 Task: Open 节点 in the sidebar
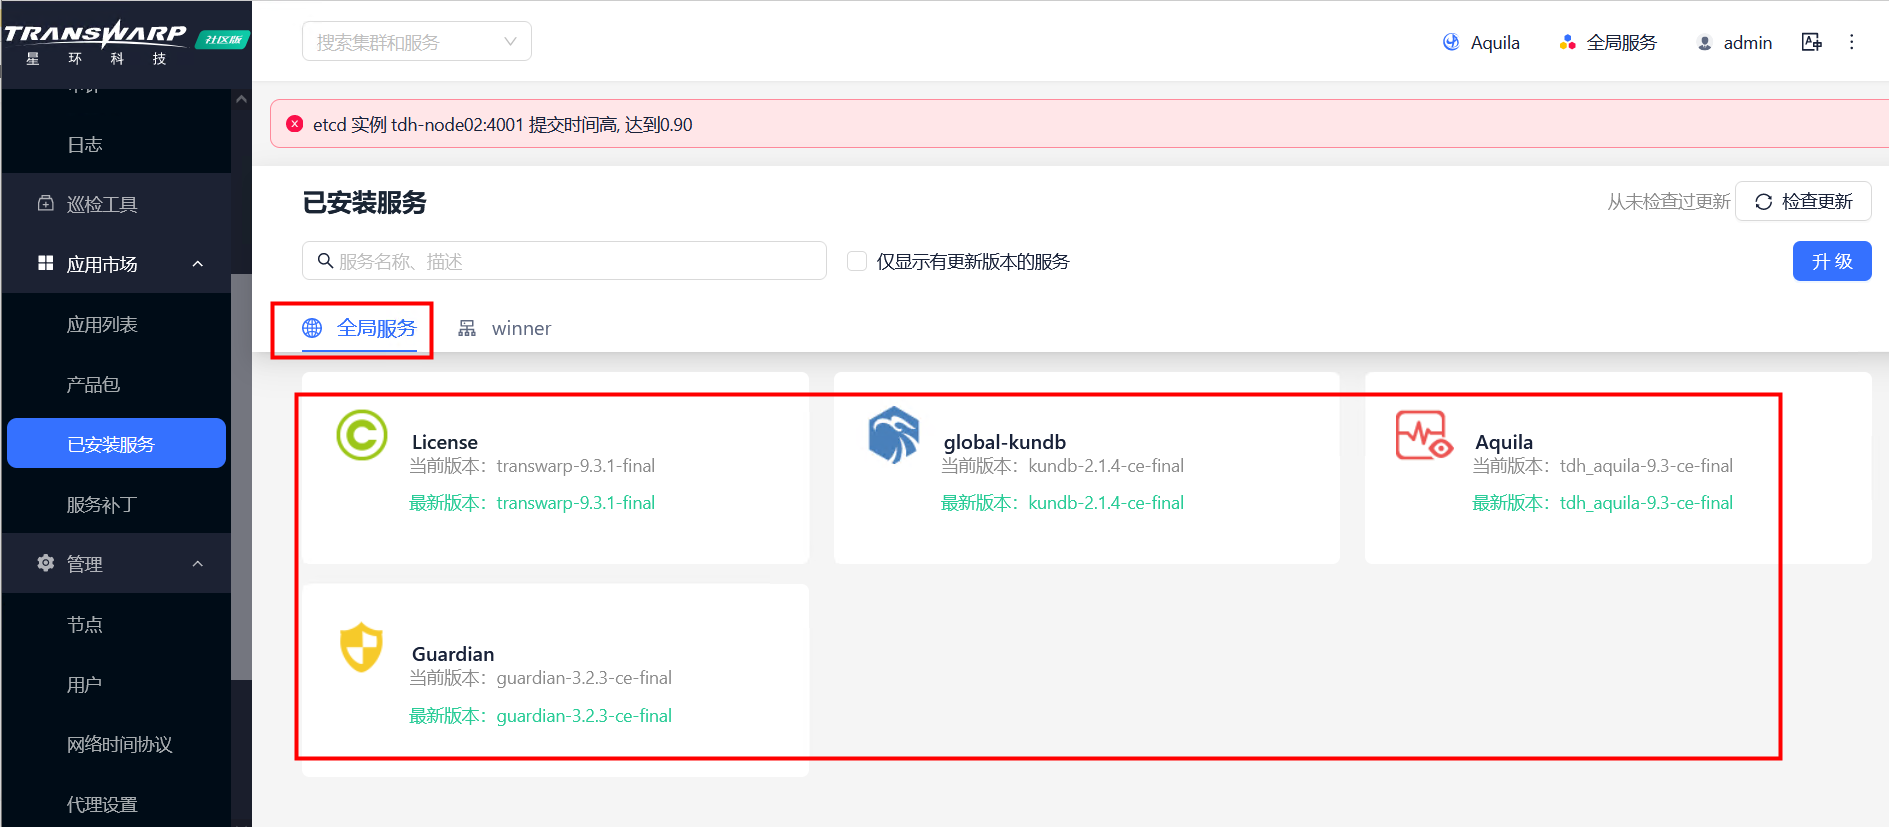point(85,624)
